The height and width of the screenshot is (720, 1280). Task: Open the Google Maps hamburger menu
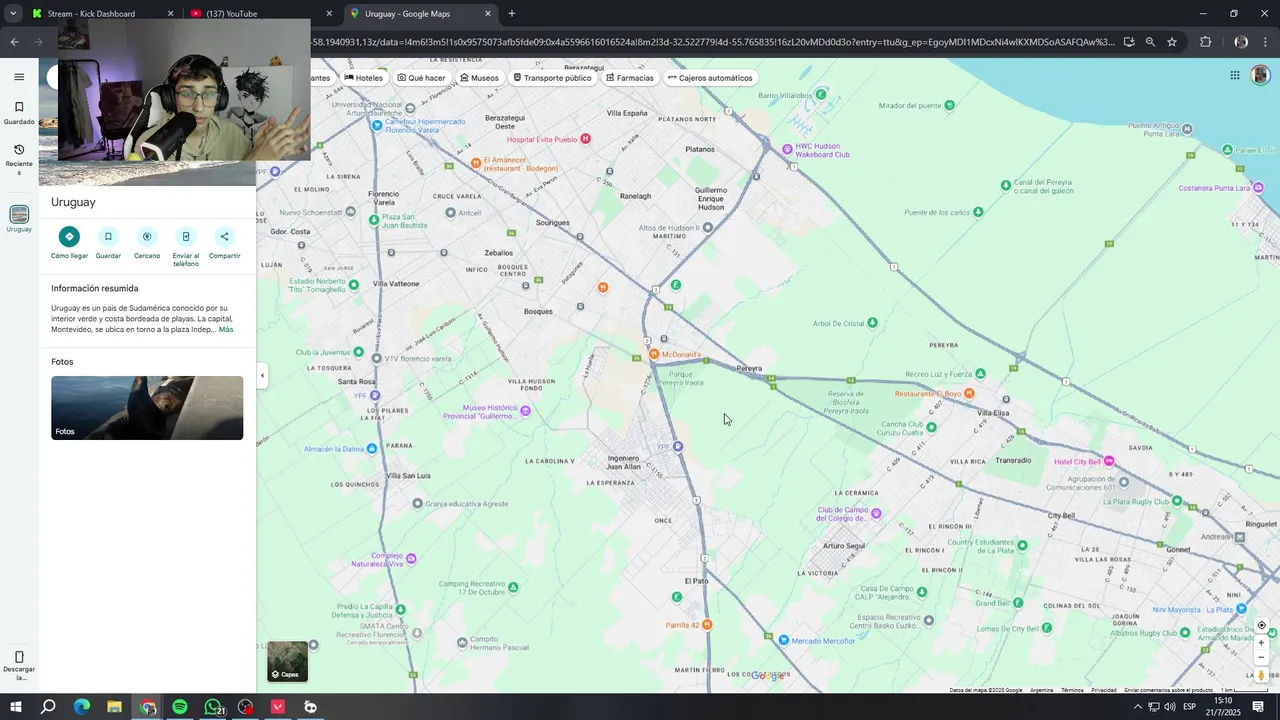tap(19, 77)
